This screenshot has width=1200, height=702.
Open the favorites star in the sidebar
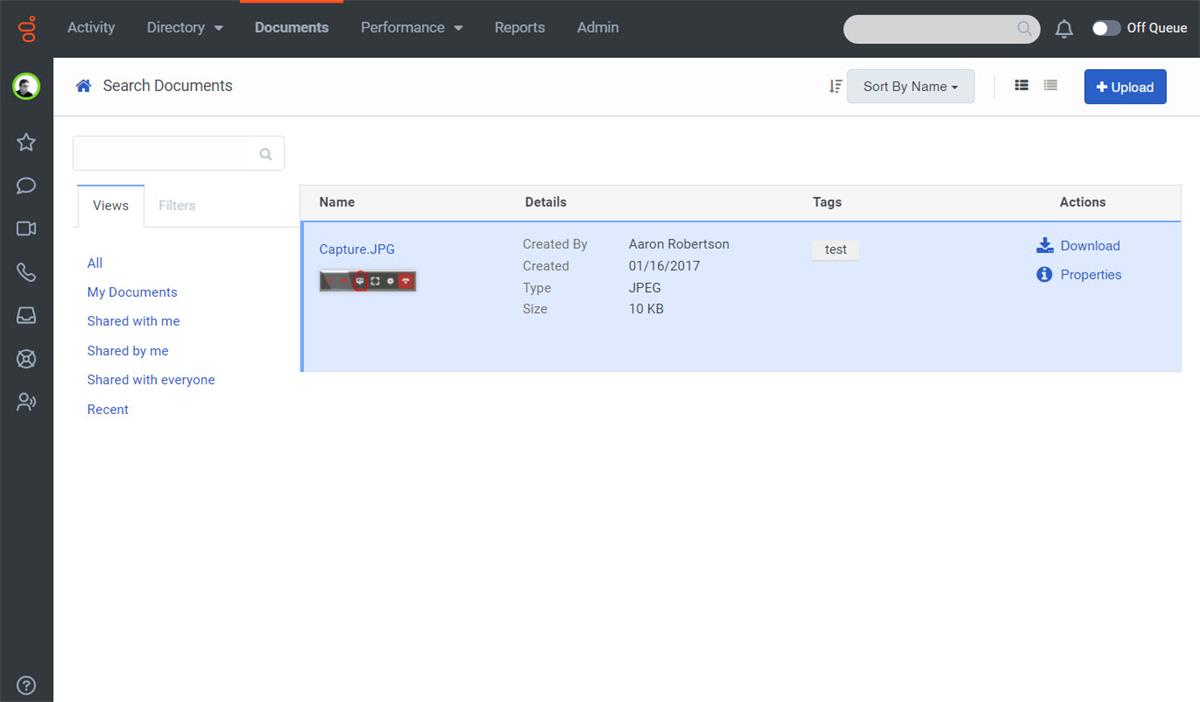pyautogui.click(x=26, y=142)
